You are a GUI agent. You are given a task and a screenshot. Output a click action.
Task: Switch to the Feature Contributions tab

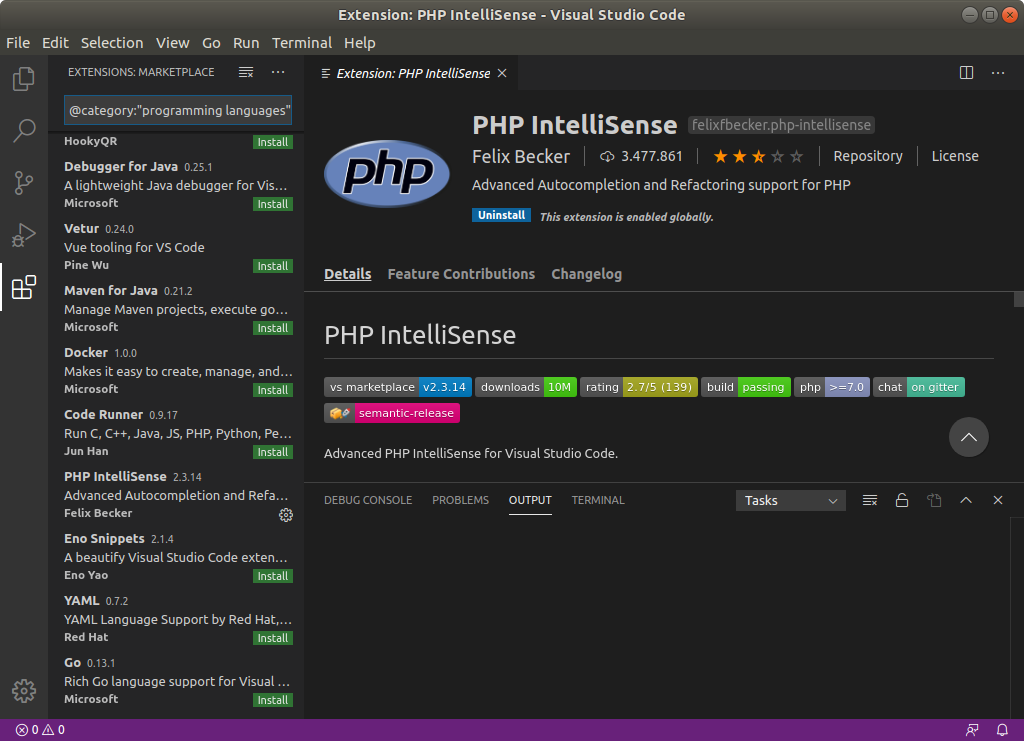point(461,274)
